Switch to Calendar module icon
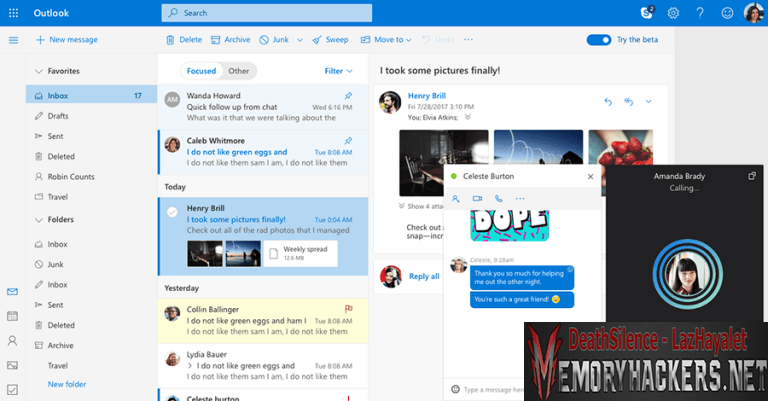Image resolution: width=768 pixels, height=401 pixels. click(x=13, y=316)
